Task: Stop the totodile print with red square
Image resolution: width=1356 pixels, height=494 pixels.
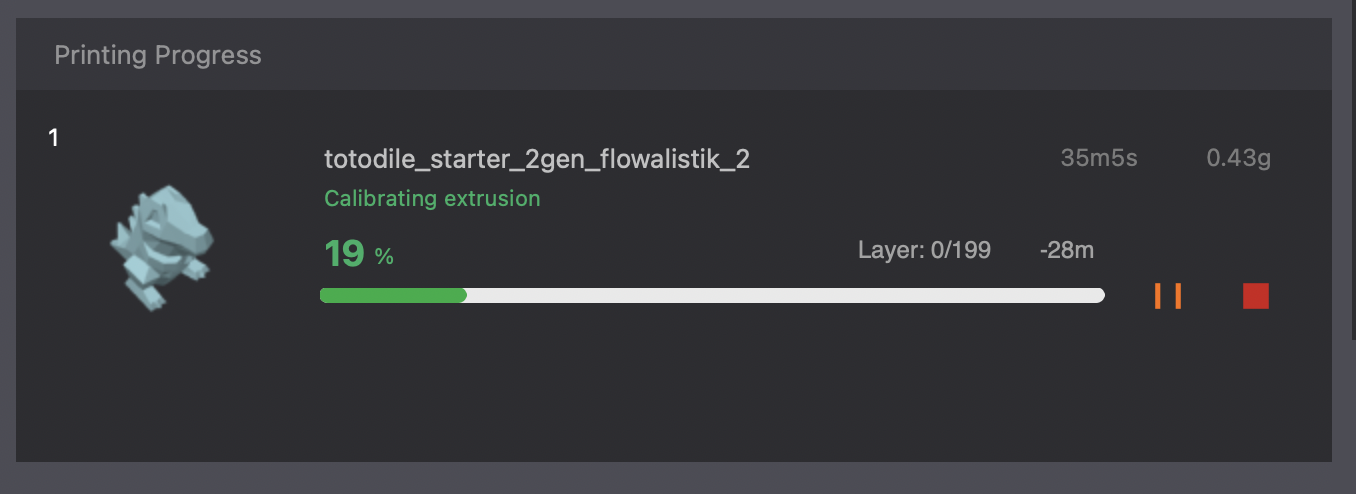Action: point(1255,296)
